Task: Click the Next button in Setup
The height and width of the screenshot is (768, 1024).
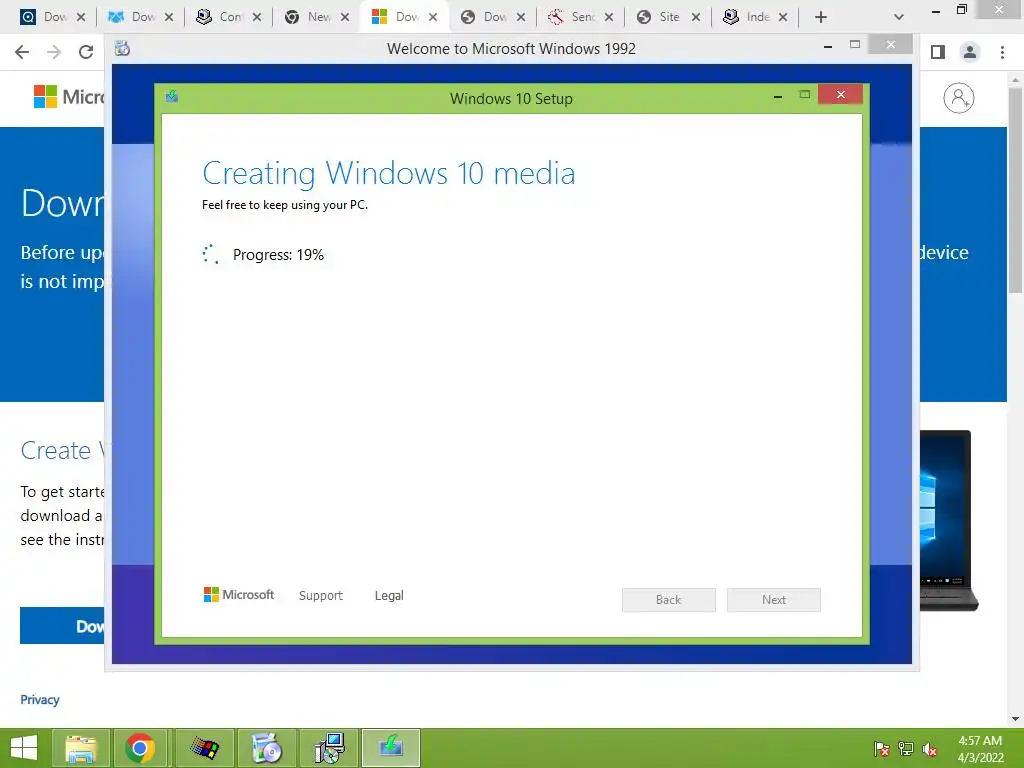Action: [774, 600]
